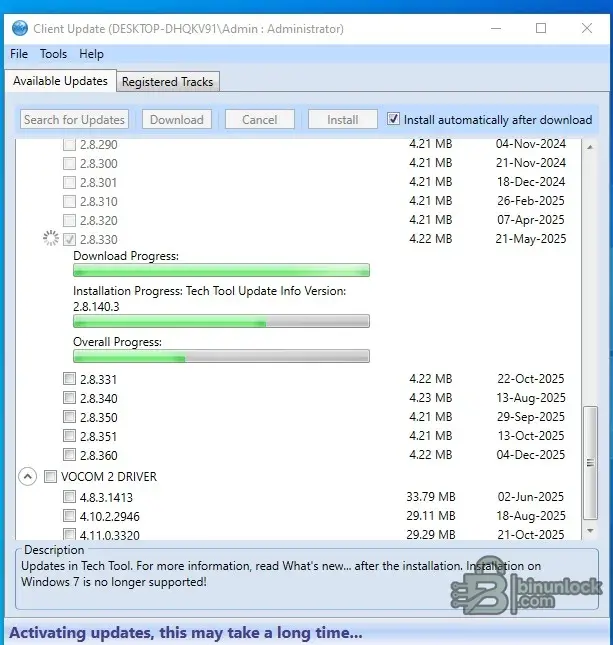Select the 4.8.3.1413 driver checkbox
This screenshot has width=613, height=645.
(69, 497)
